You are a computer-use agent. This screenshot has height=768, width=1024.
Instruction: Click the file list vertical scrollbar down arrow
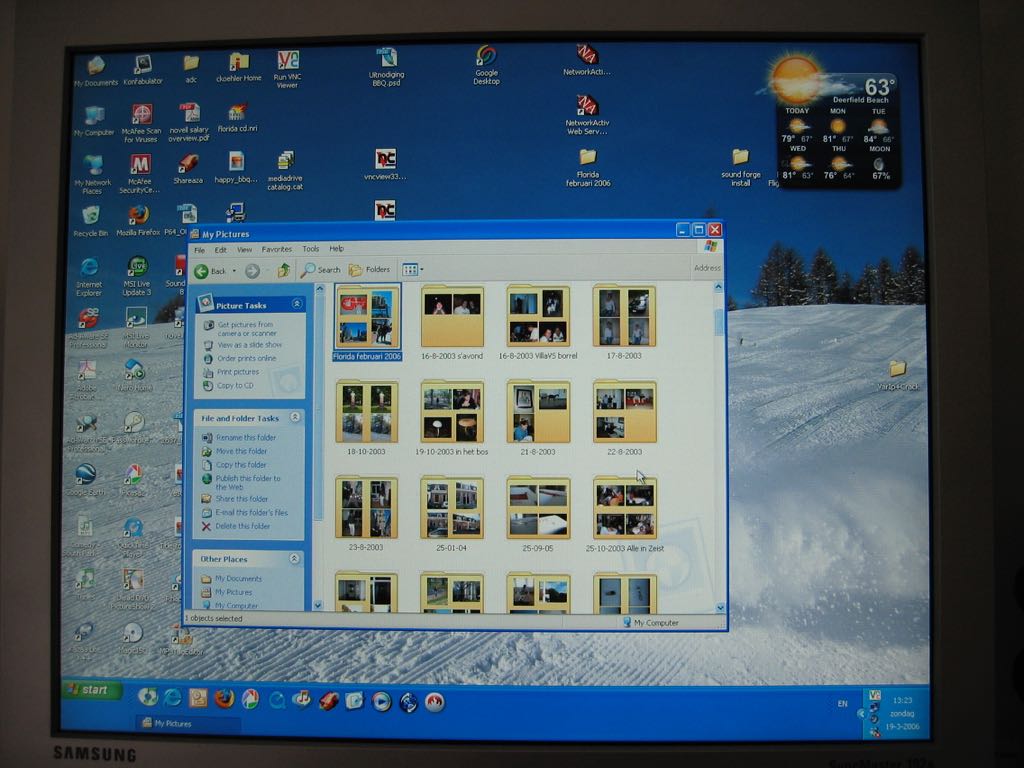pos(719,607)
